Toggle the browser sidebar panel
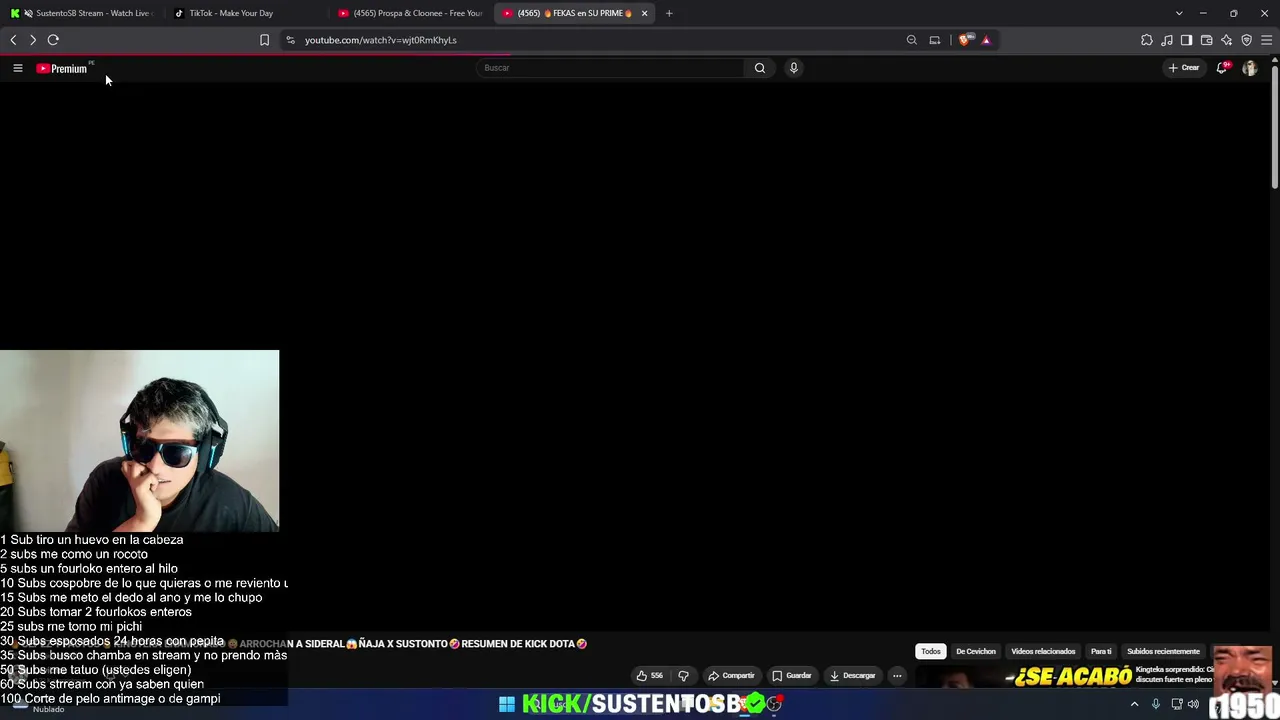Screen dimensions: 1280x720 1187,40
